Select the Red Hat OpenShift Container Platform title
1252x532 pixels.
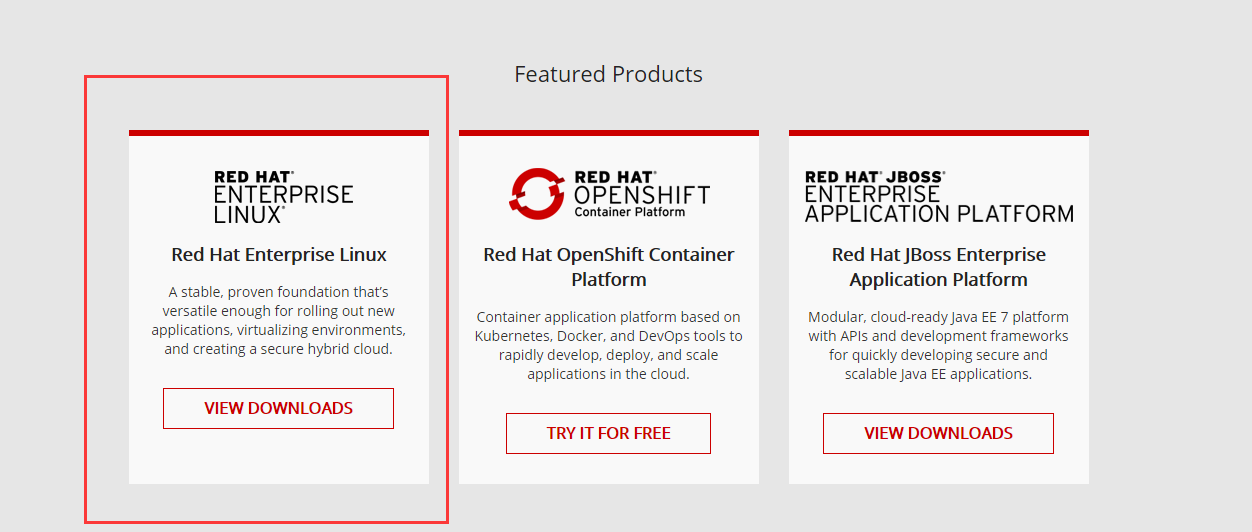(x=609, y=267)
